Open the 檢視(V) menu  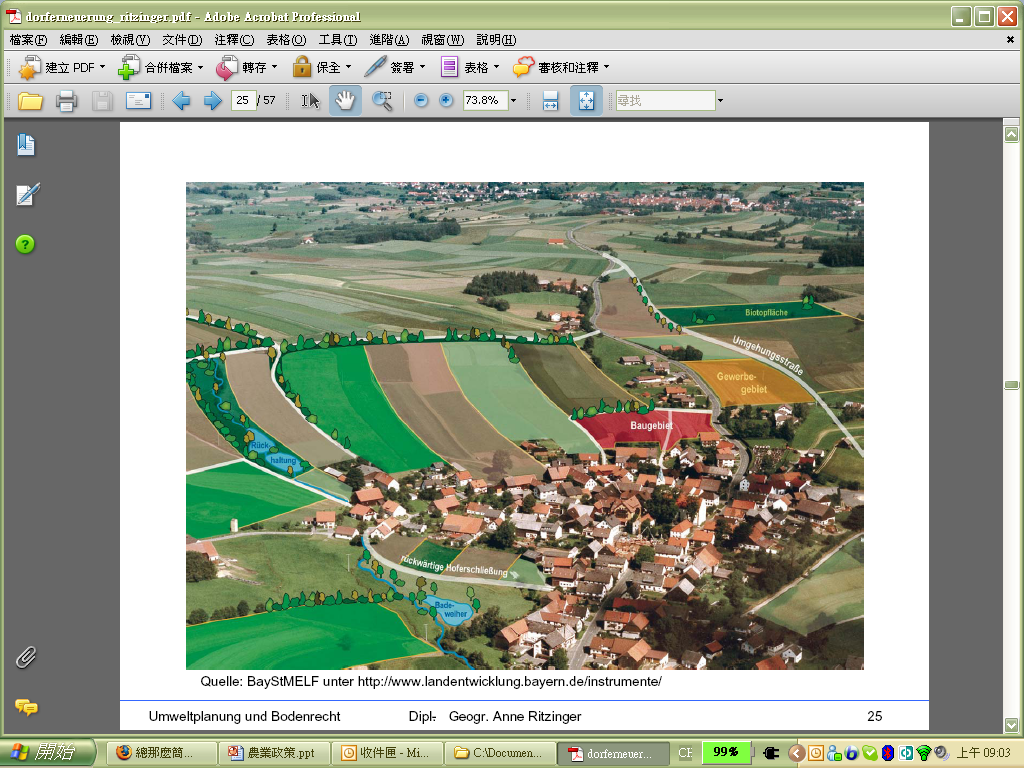[x=130, y=40]
